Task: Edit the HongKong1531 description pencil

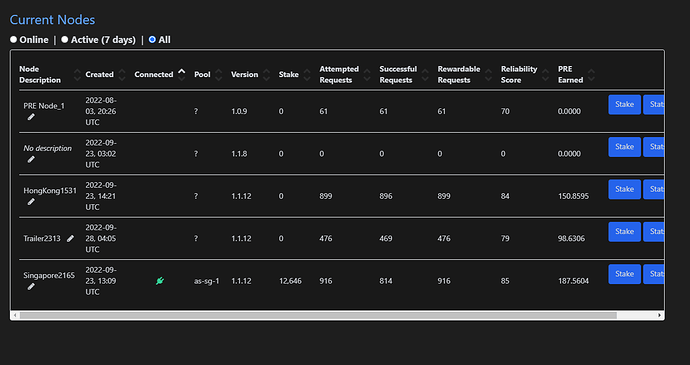Action: (x=31, y=202)
